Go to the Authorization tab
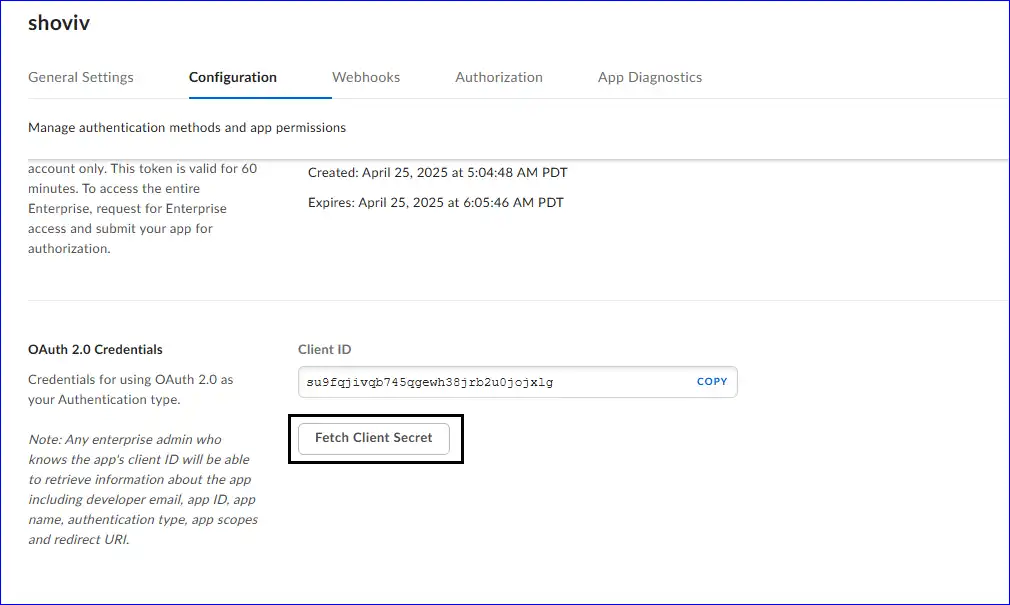The width and height of the screenshot is (1010, 605). pos(498,77)
